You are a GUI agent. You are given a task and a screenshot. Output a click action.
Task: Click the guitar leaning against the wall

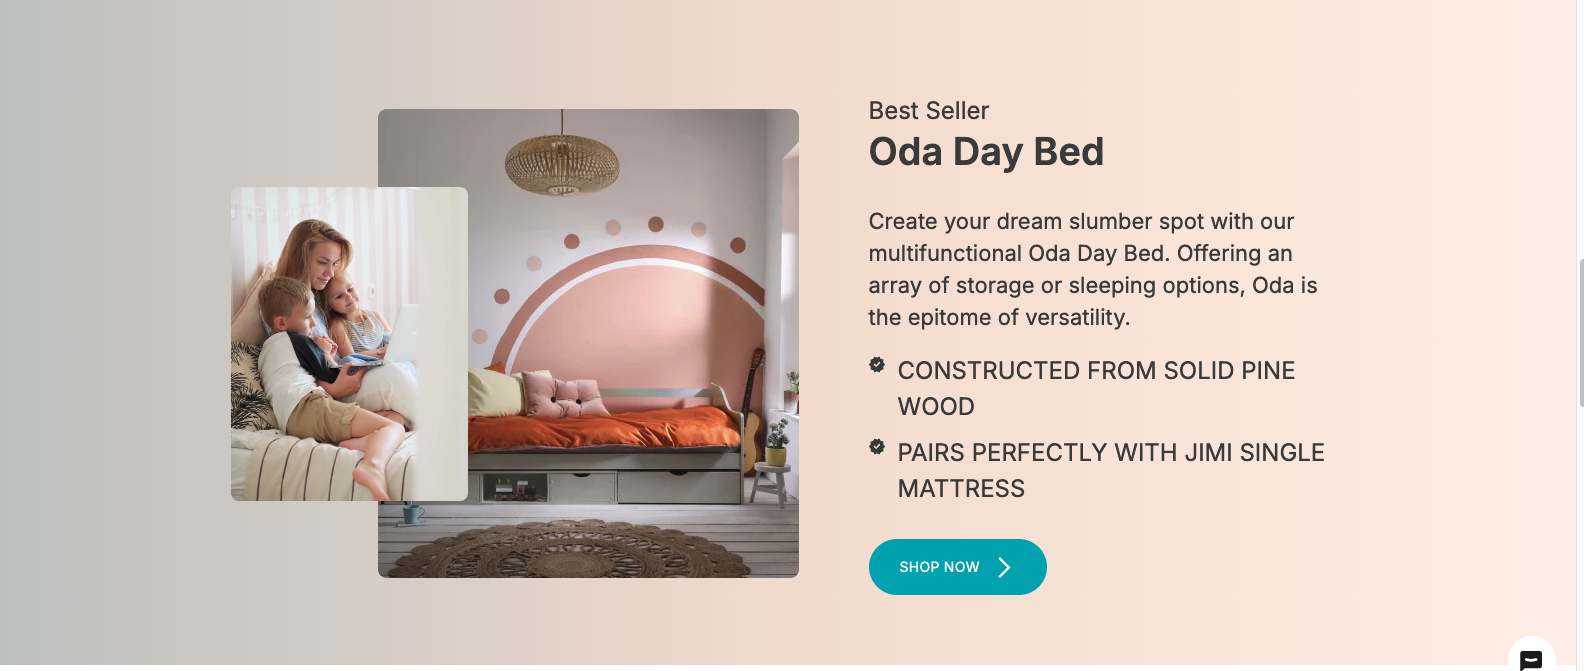point(752,412)
